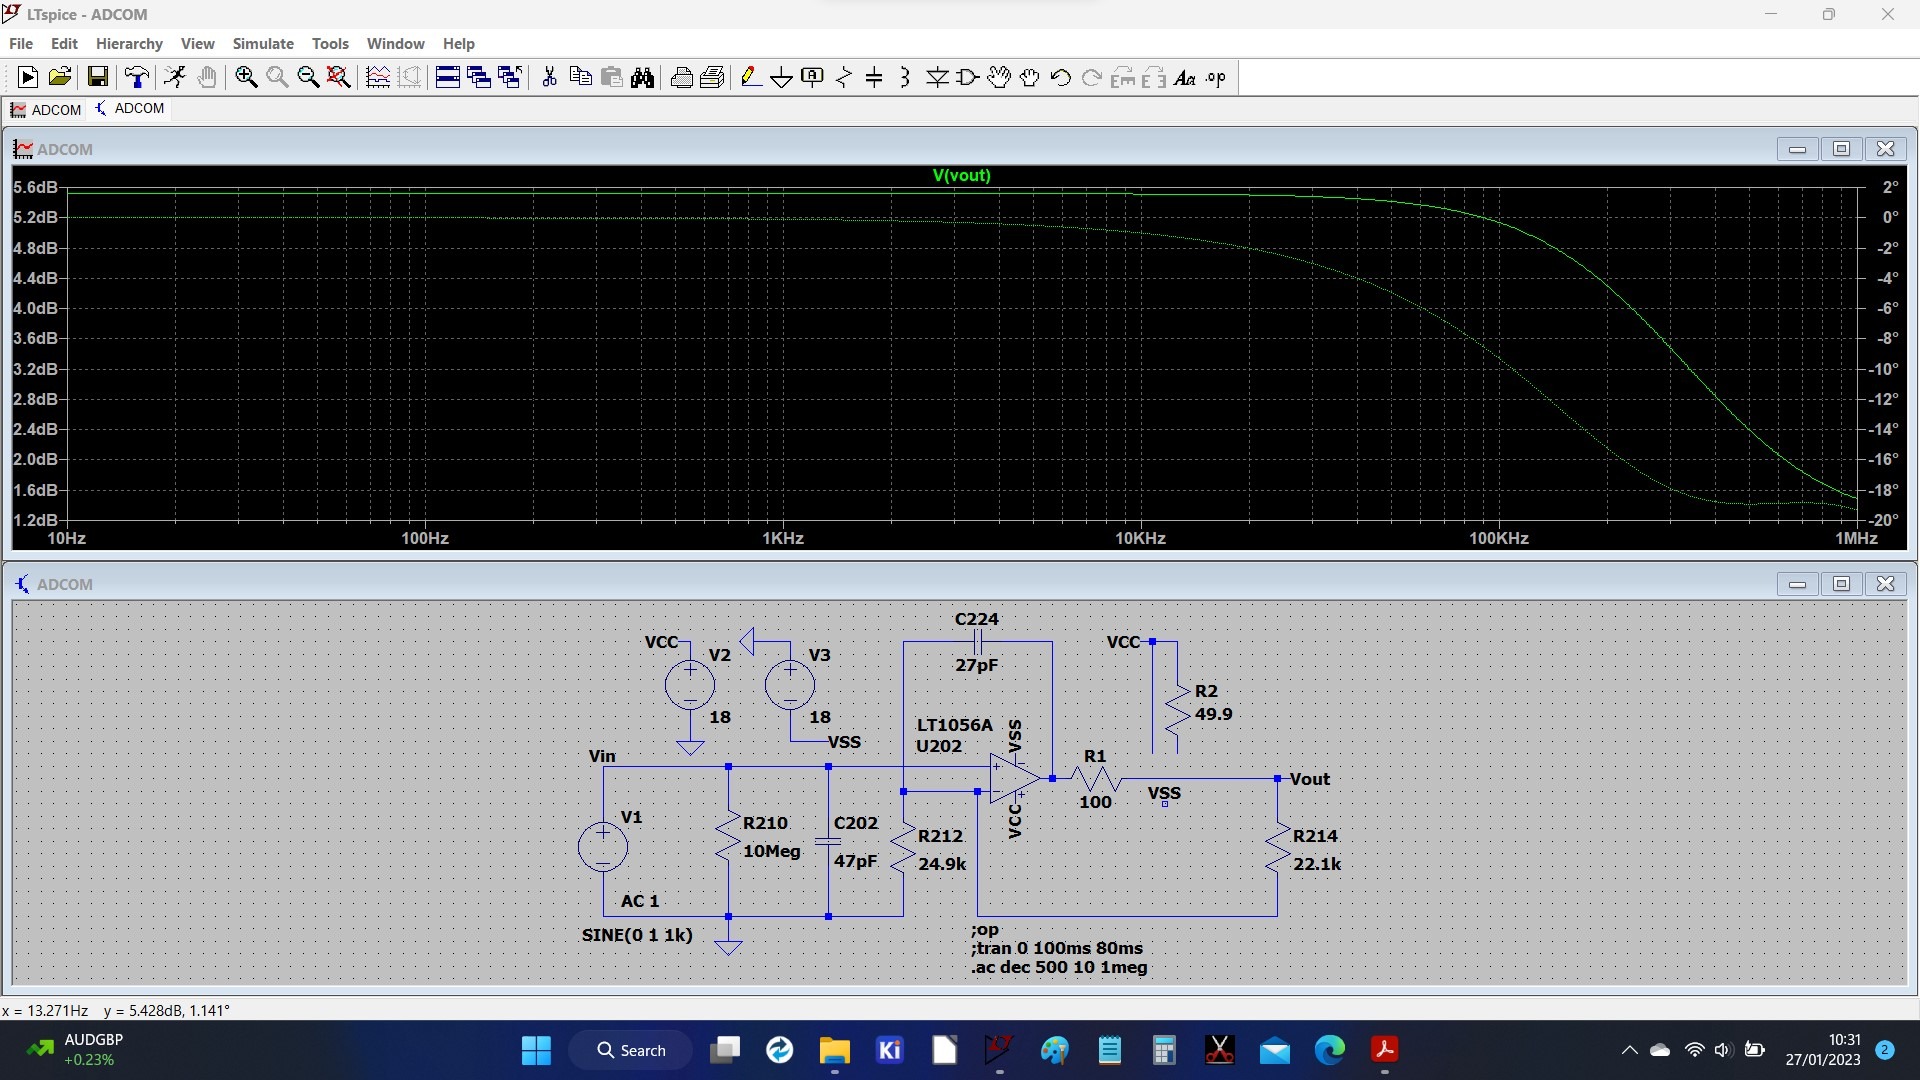Select the Inductor placement tool
The width and height of the screenshot is (1920, 1080).
905,77
